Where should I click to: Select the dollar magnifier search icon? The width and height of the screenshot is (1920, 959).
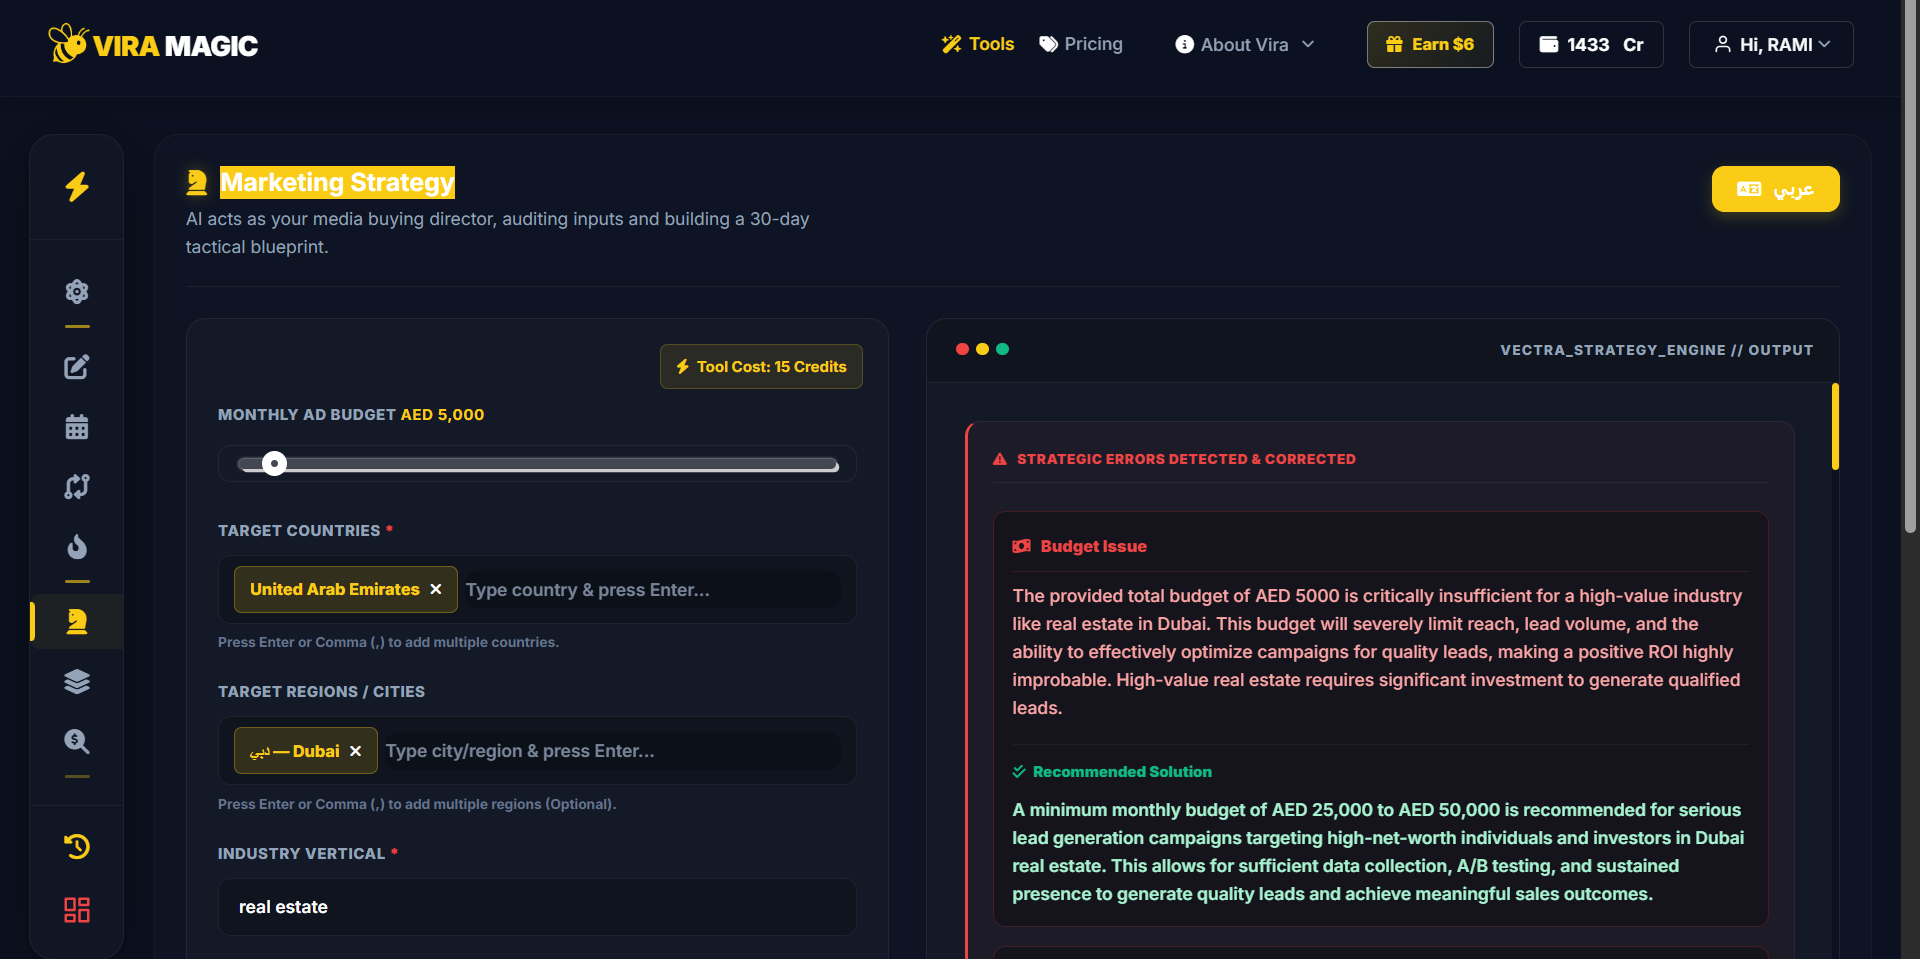click(x=77, y=742)
